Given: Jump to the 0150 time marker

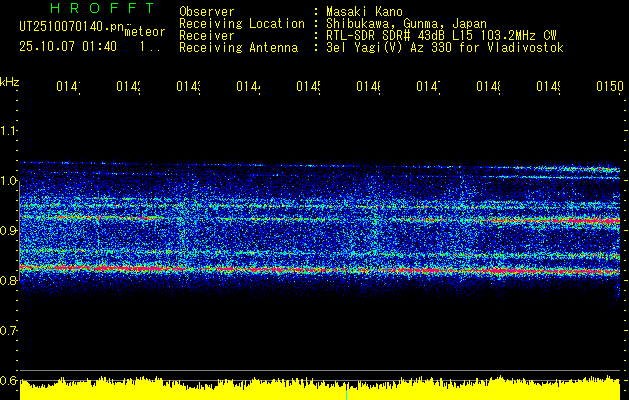Looking at the screenshot, I should pos(609,88).
